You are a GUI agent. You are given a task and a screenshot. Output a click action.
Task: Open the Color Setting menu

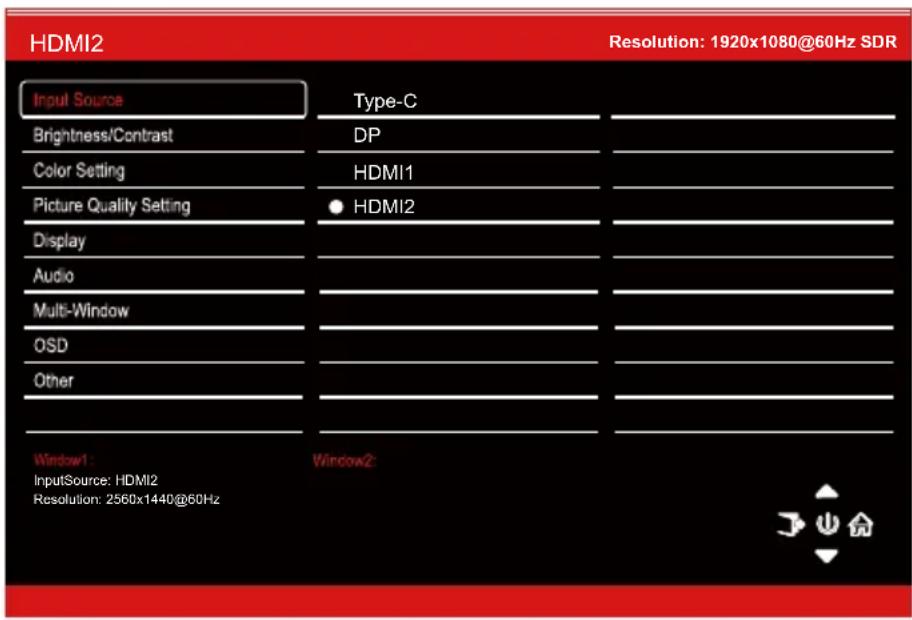(x=163, y=170)
